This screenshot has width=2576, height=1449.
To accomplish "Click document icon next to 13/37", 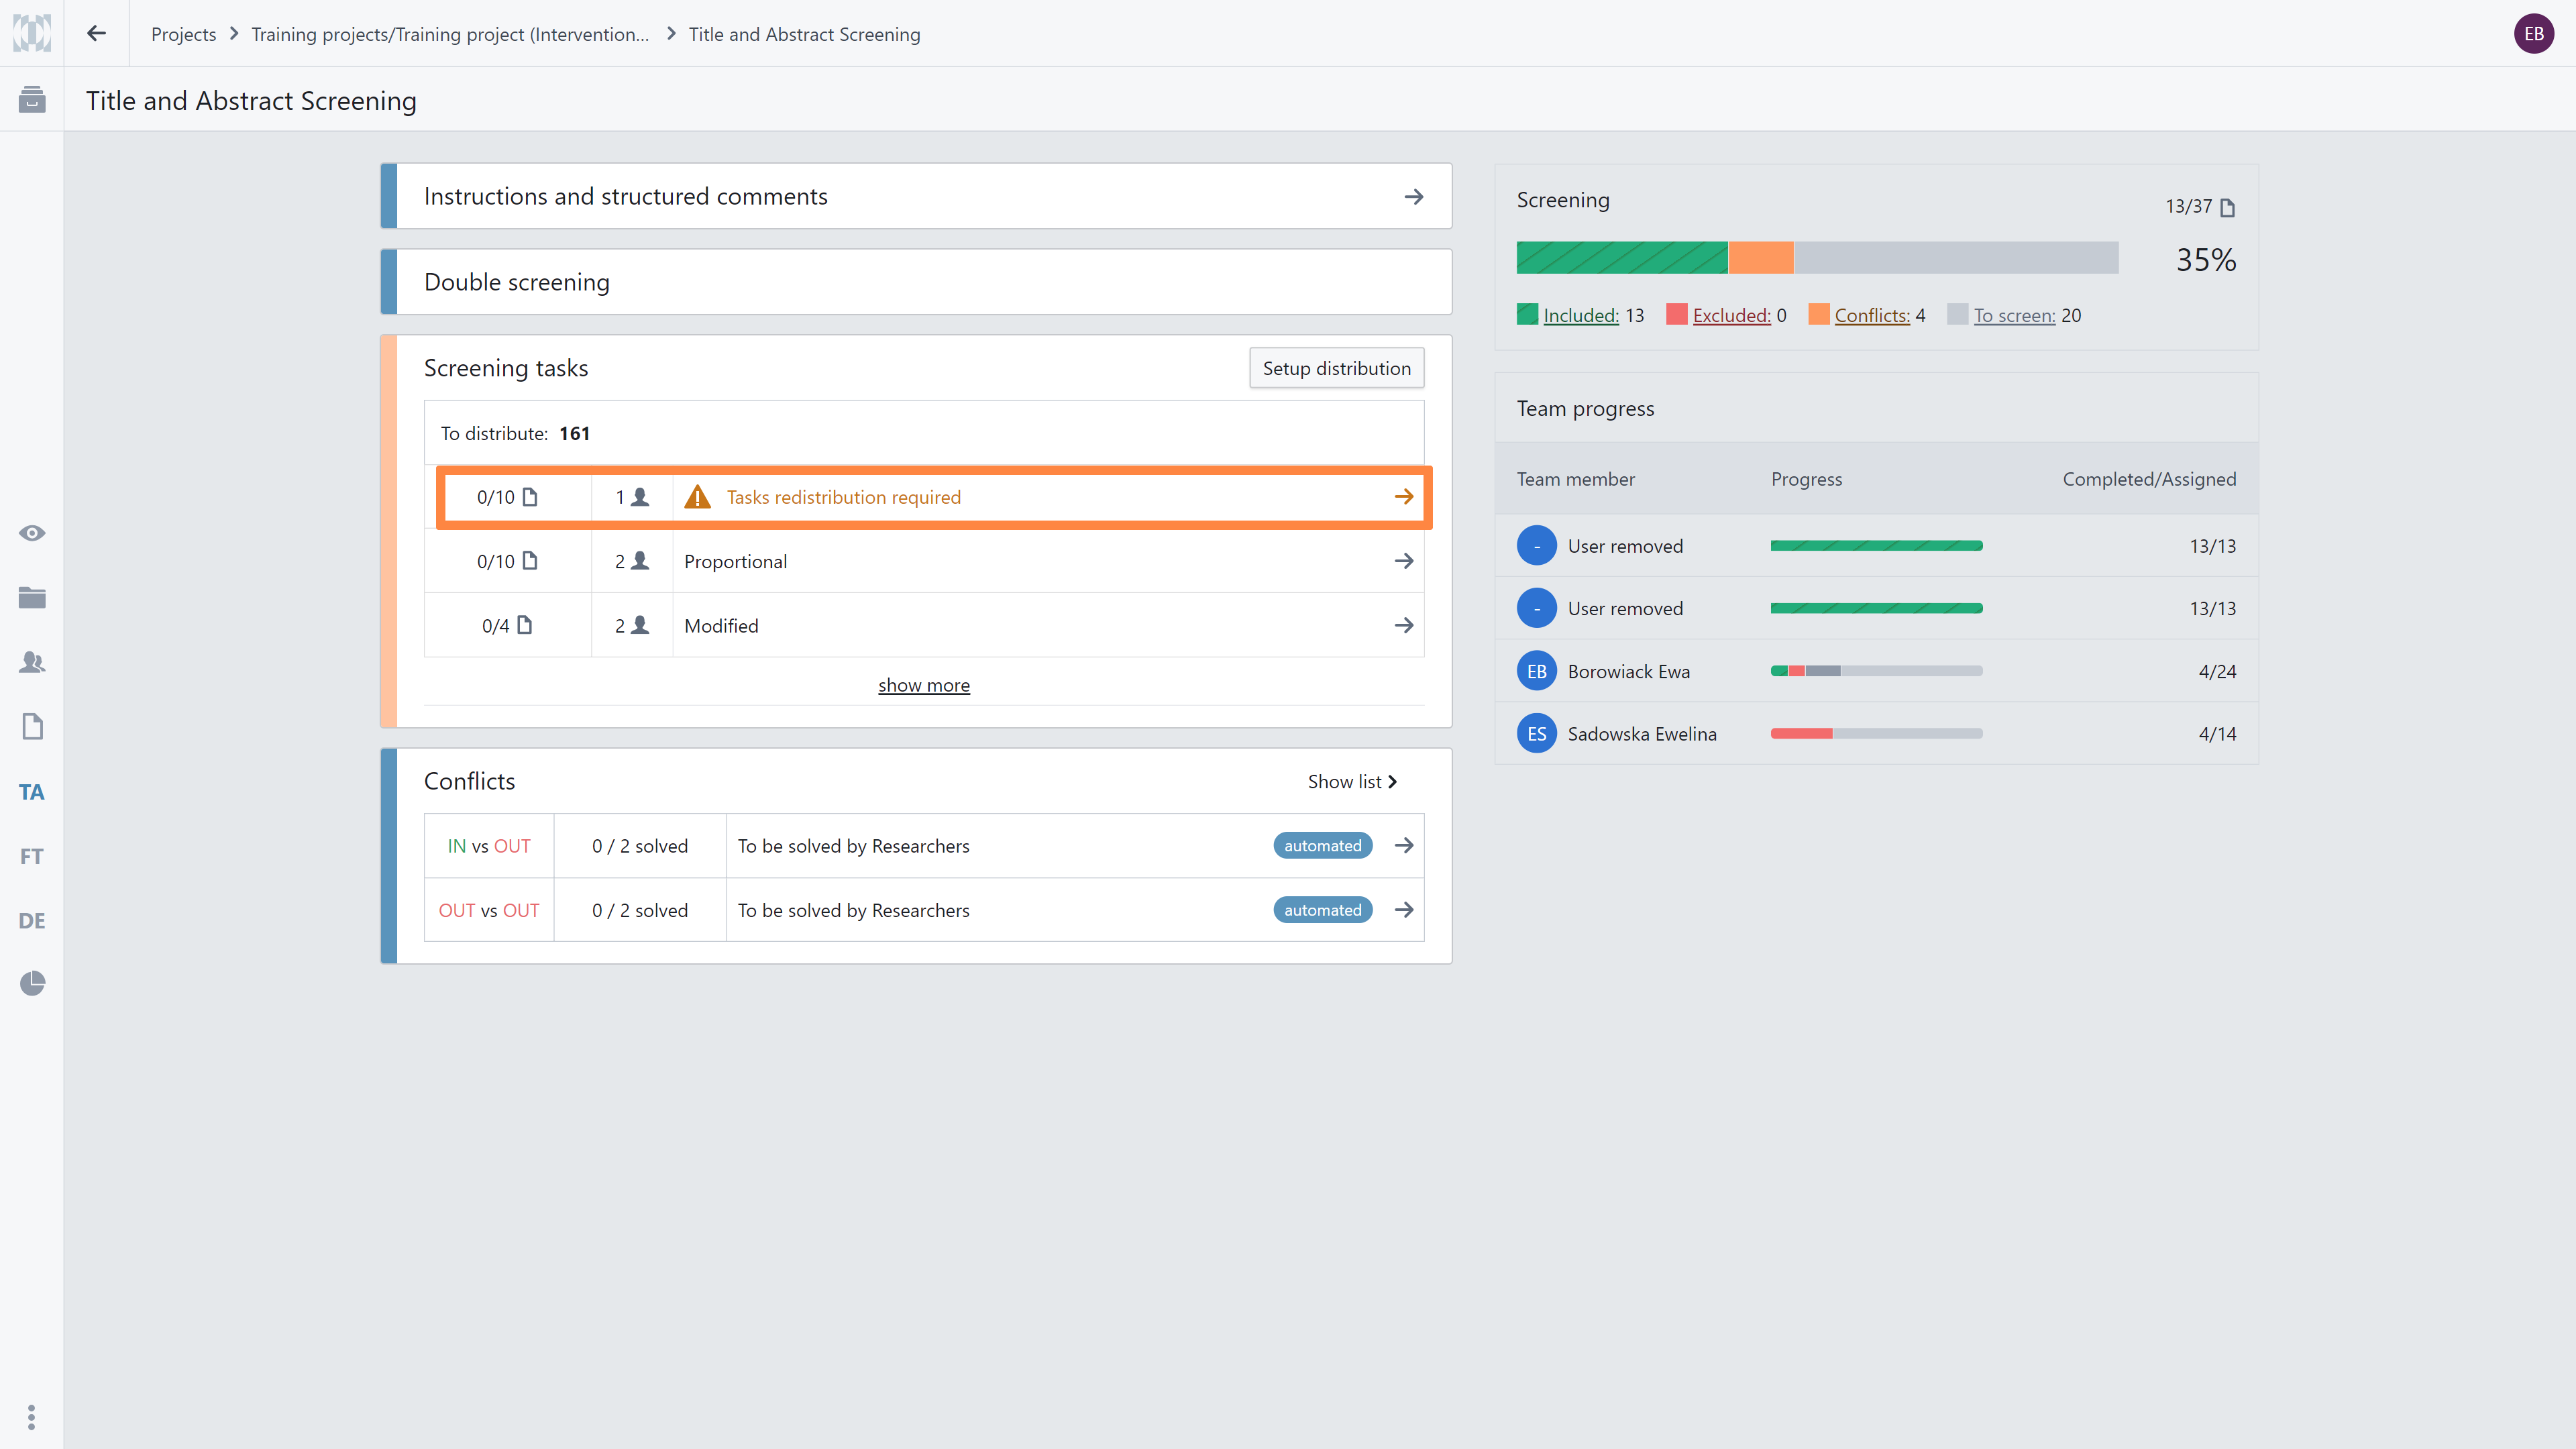I will [x=2227, y=207].
